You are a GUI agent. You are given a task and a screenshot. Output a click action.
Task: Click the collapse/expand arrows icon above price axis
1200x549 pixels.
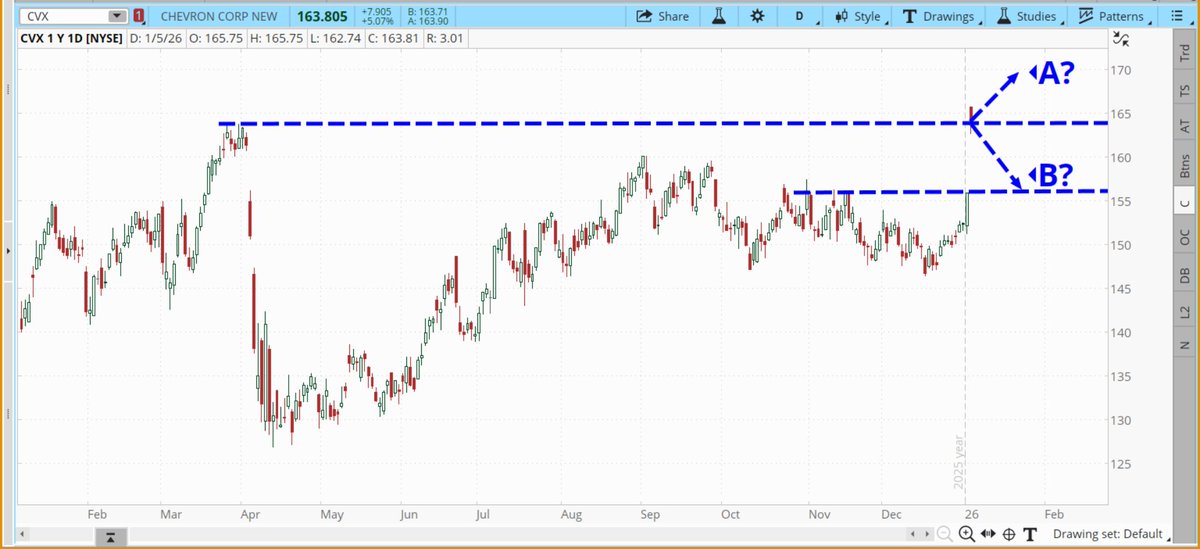(1121, 40)
